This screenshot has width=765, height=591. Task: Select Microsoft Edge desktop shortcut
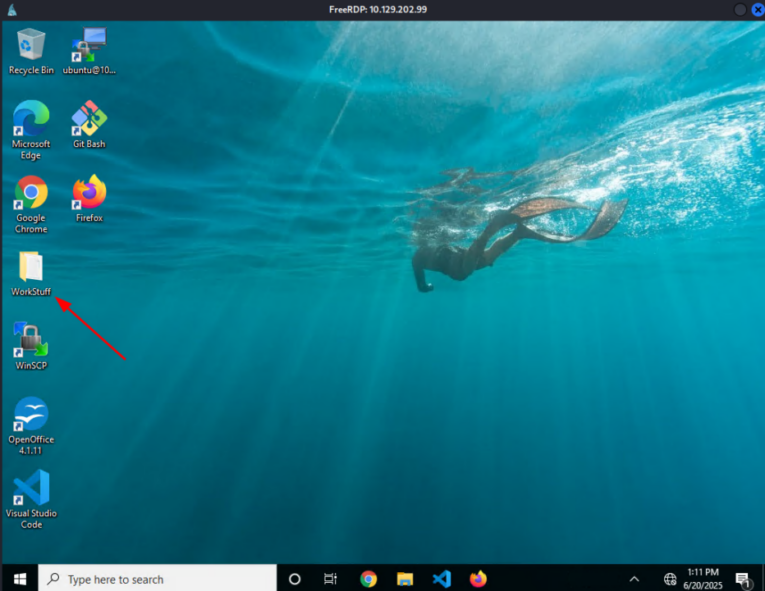coord(31,120)
